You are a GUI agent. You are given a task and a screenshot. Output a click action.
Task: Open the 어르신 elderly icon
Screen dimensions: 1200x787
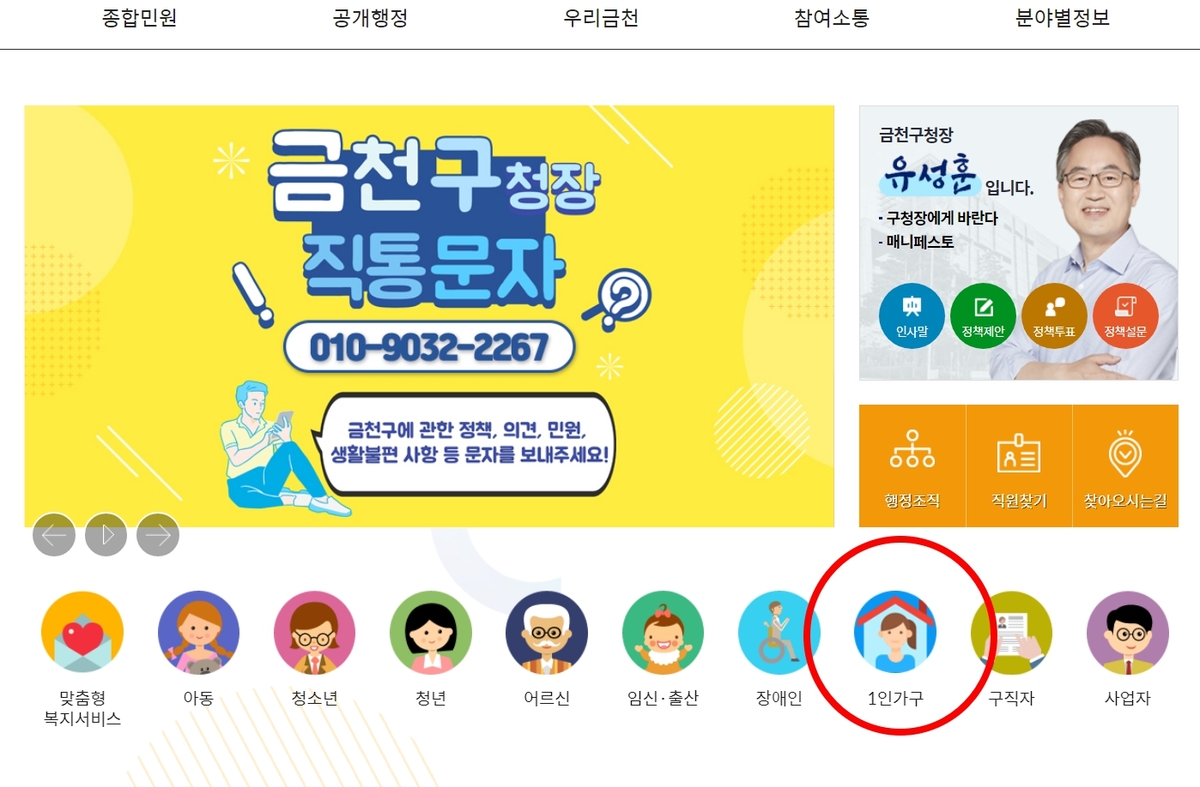pos(547,632)
